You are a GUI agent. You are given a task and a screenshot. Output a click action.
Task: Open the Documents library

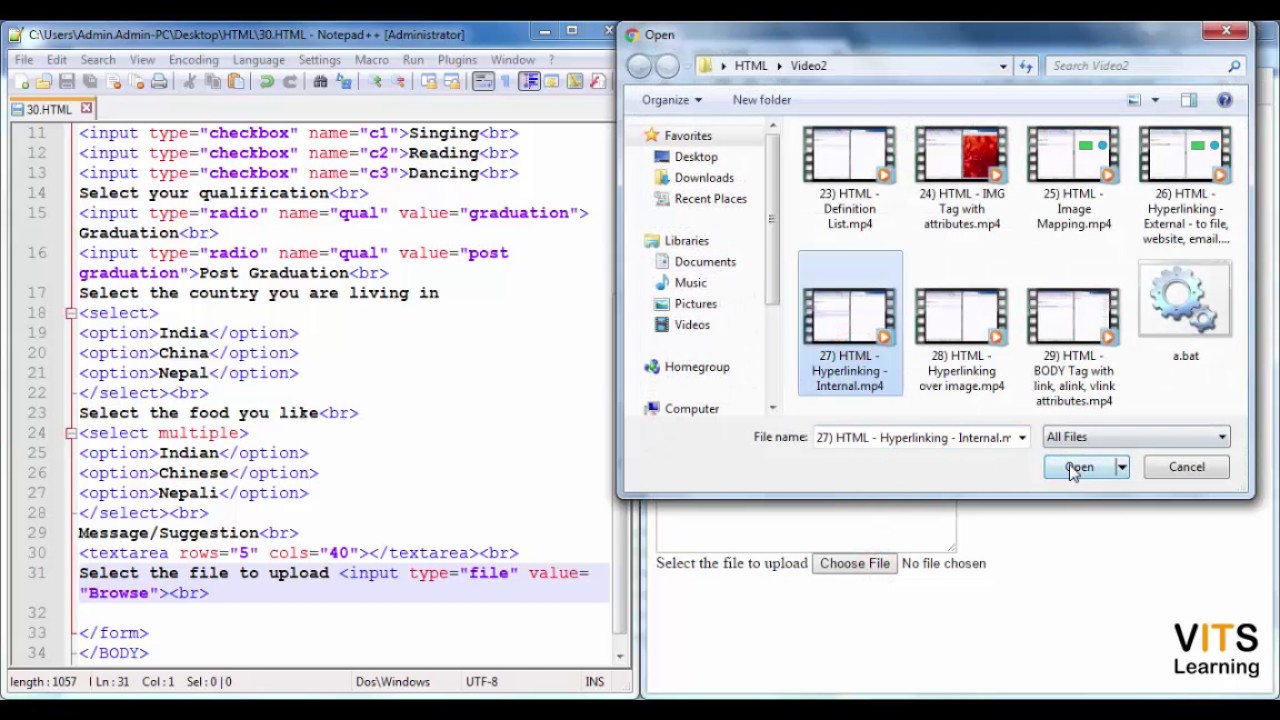click(695, 262)
